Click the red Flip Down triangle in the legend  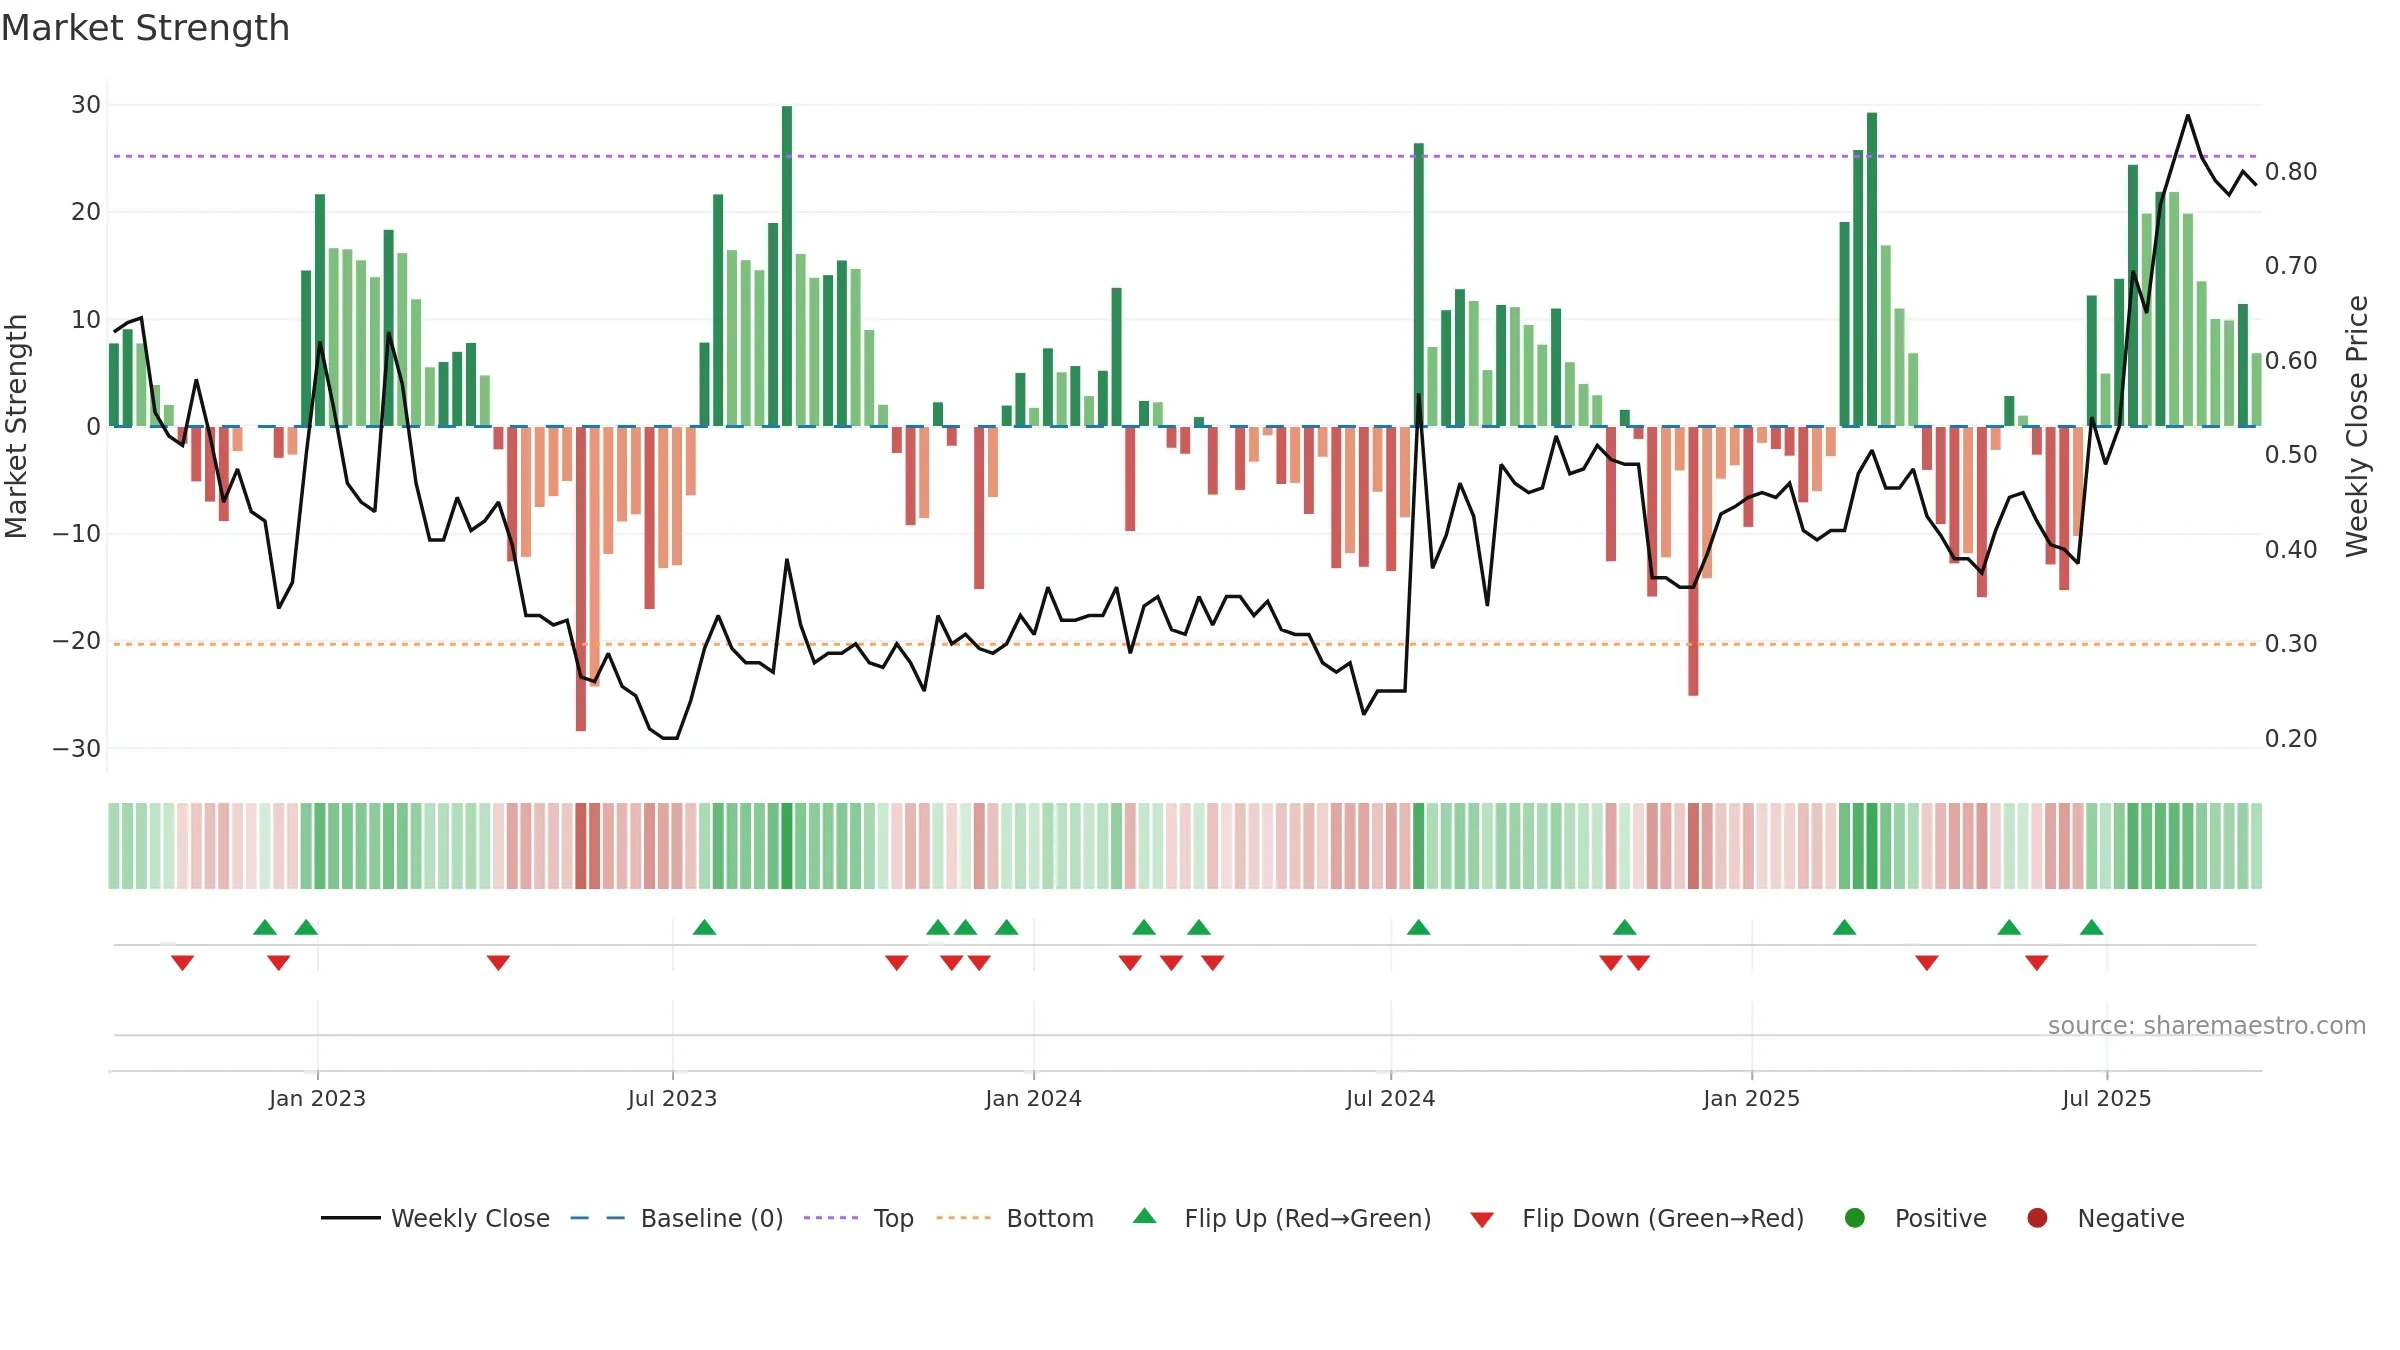[1482, 1220]
